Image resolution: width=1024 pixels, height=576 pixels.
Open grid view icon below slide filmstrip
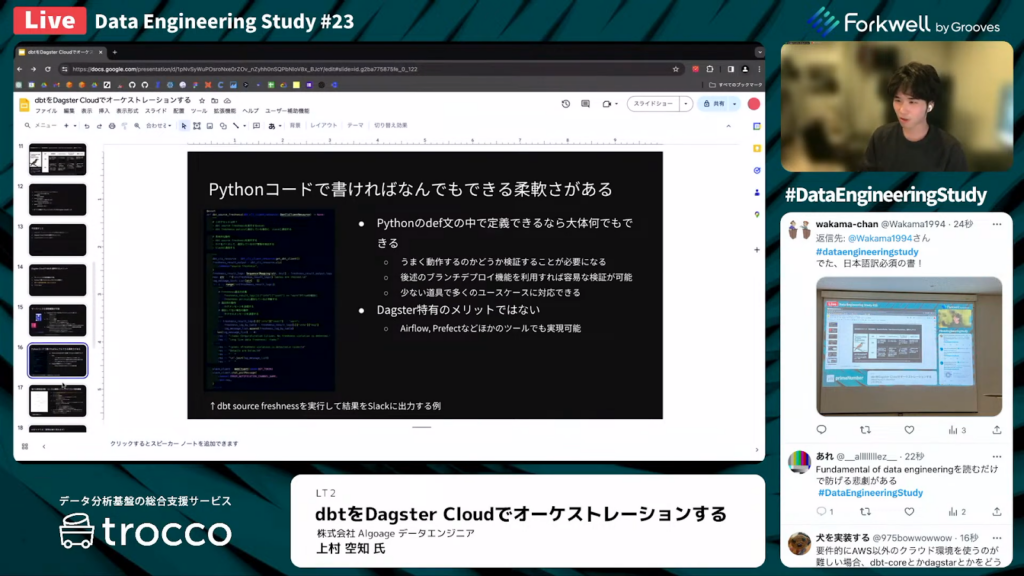click(25, 446)
